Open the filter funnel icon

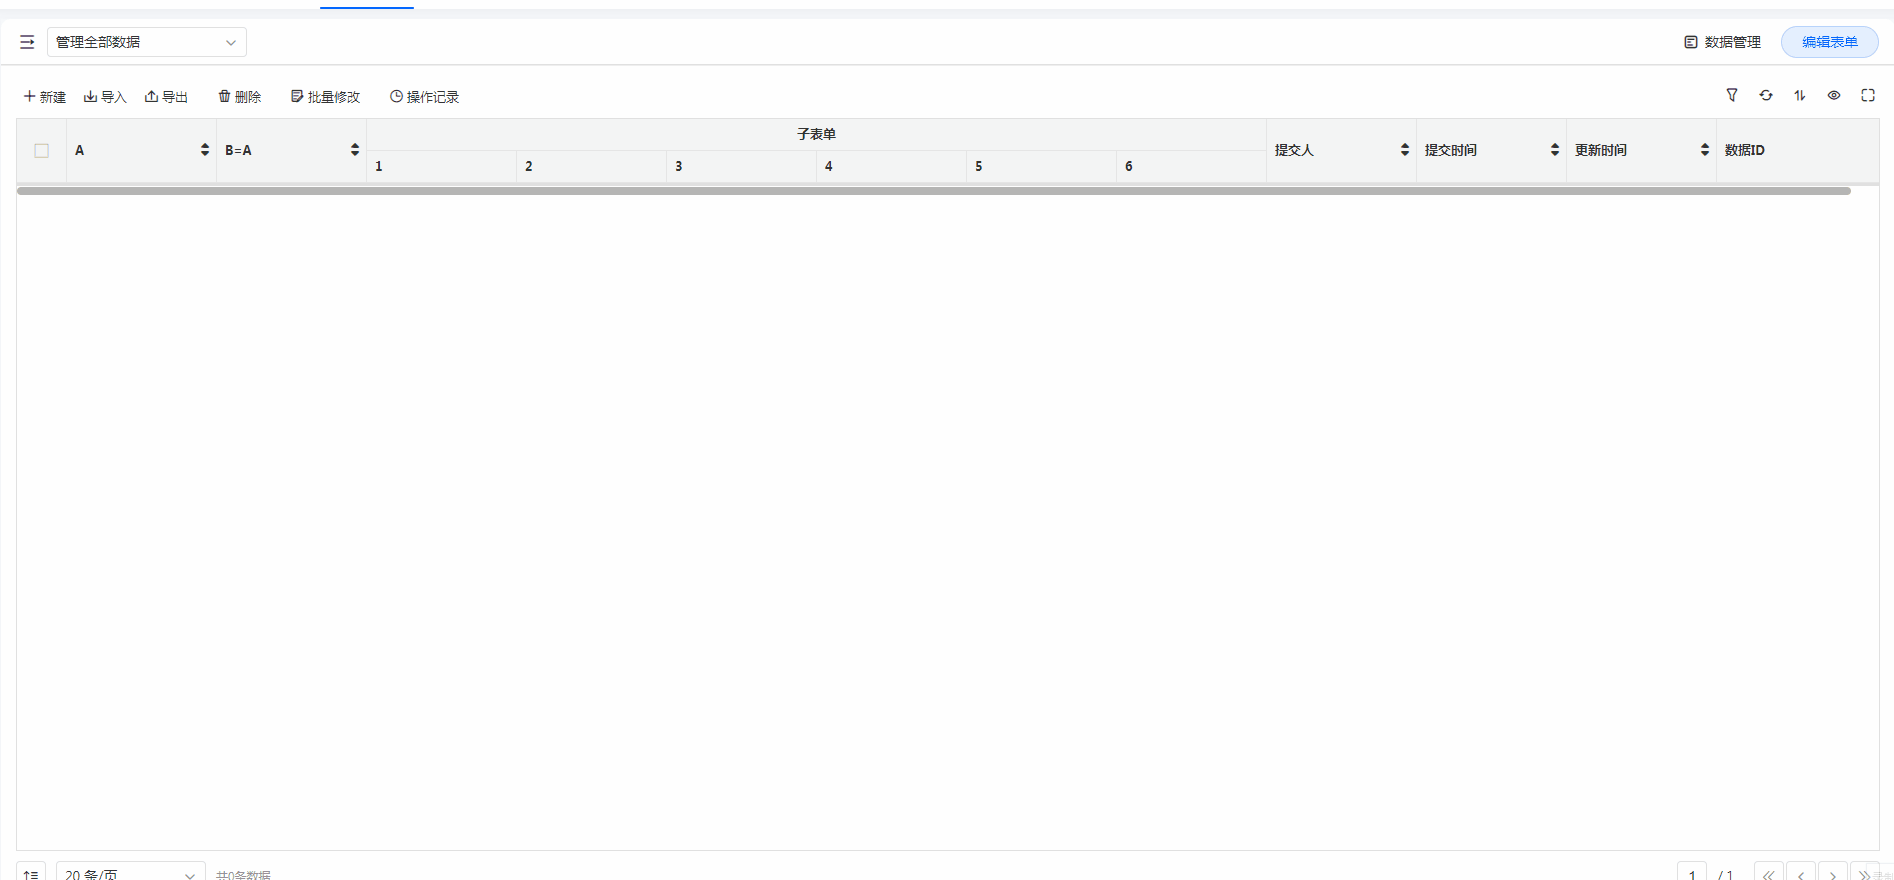click(1732, 96)
